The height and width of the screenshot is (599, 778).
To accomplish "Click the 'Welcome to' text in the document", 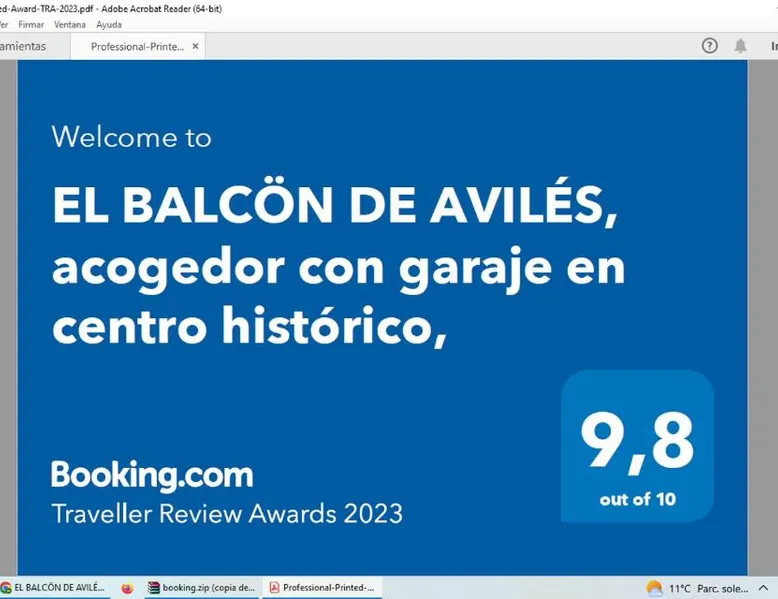I will [x=131, y=137].
